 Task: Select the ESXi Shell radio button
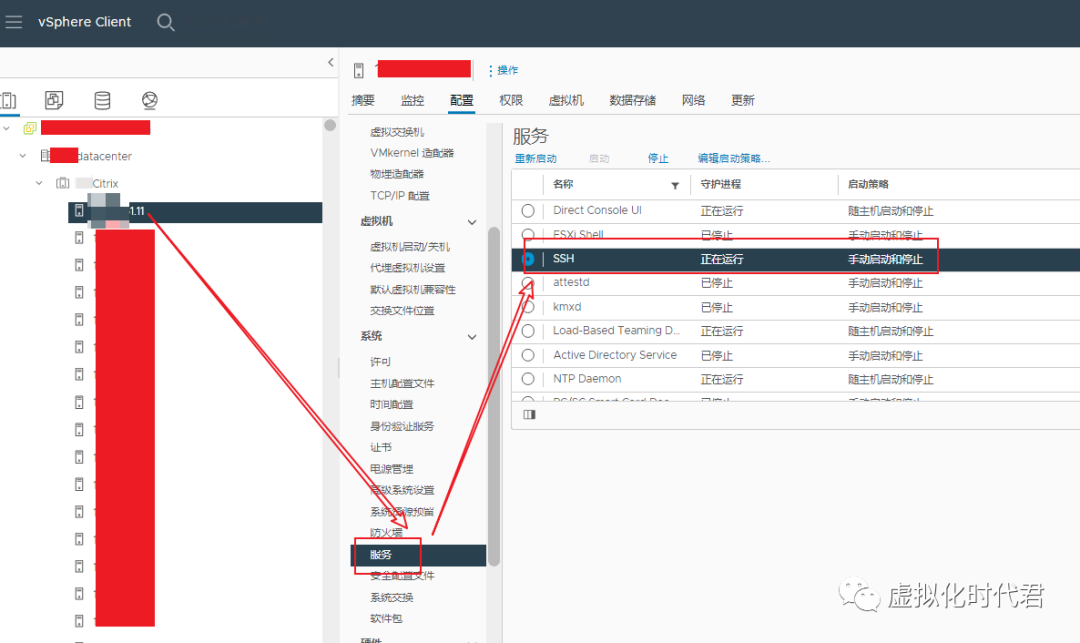528,235
